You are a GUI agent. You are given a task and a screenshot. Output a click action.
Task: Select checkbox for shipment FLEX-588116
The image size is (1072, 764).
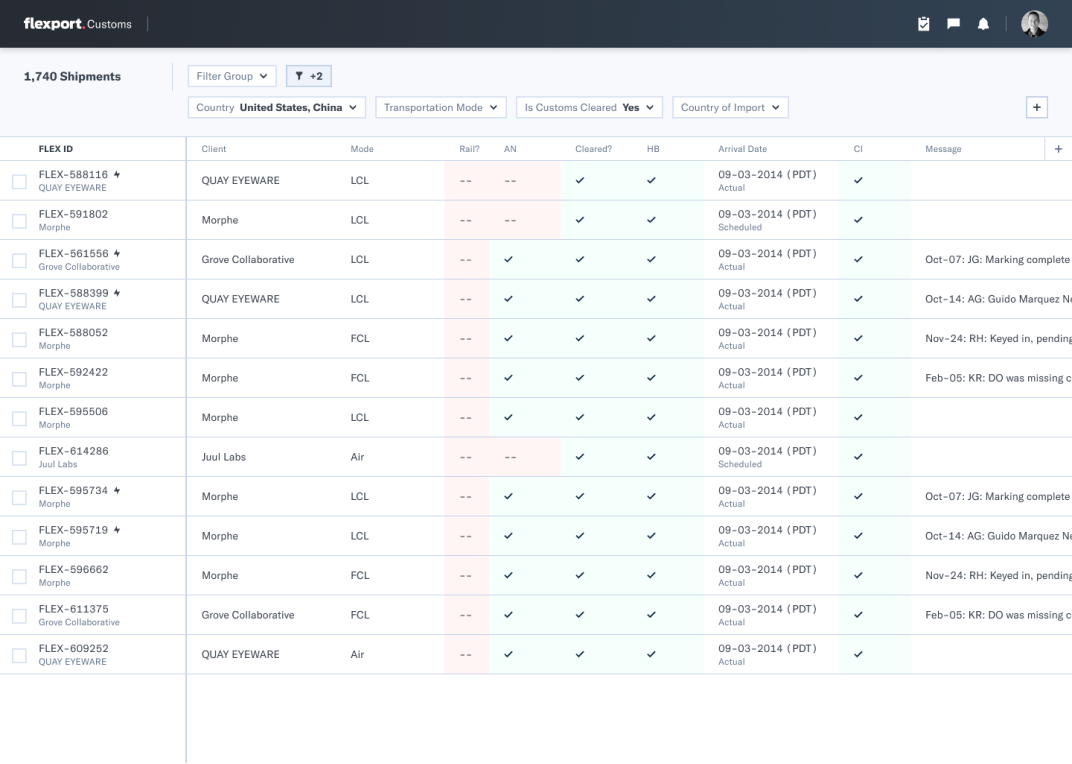(19, 181)
